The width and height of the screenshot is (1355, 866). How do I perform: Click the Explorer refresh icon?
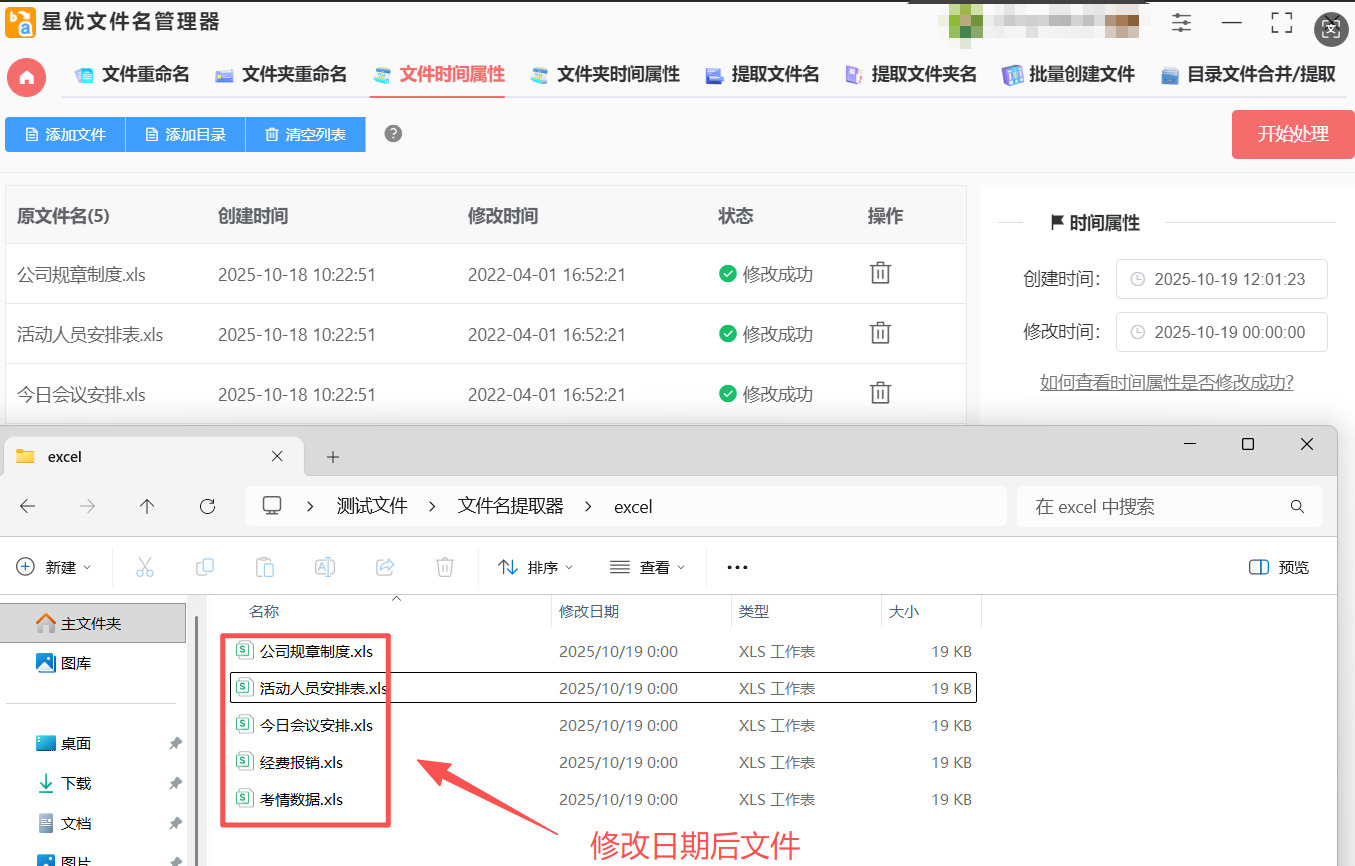(x=207, y=507)
